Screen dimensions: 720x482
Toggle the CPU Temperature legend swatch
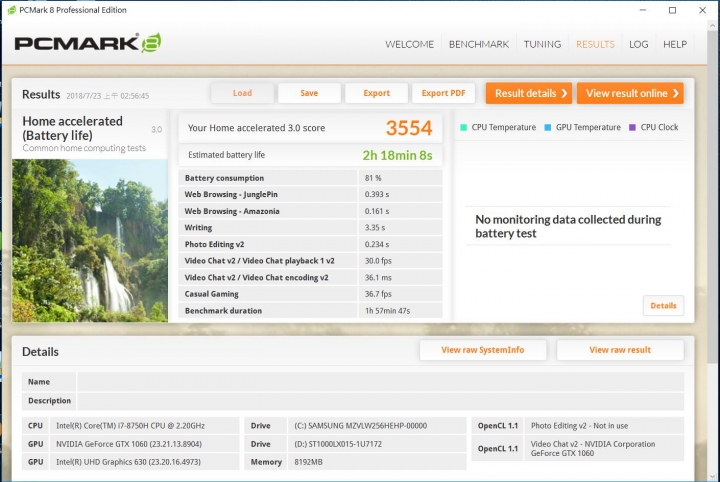(463, 128)
